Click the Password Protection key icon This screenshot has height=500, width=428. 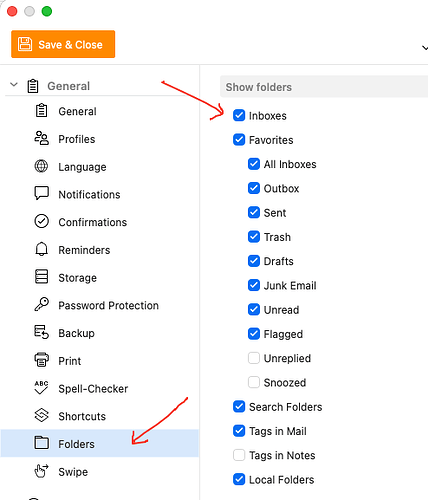pyautogui.click(x=41, y=304)
